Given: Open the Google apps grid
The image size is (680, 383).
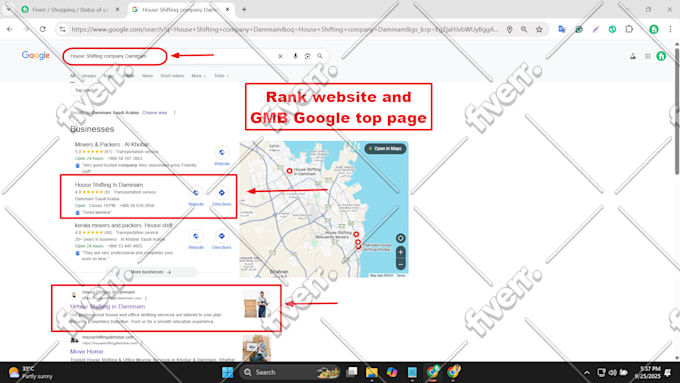Looking at the screenshot, I should pyautogui.click(x=647, y=56).
